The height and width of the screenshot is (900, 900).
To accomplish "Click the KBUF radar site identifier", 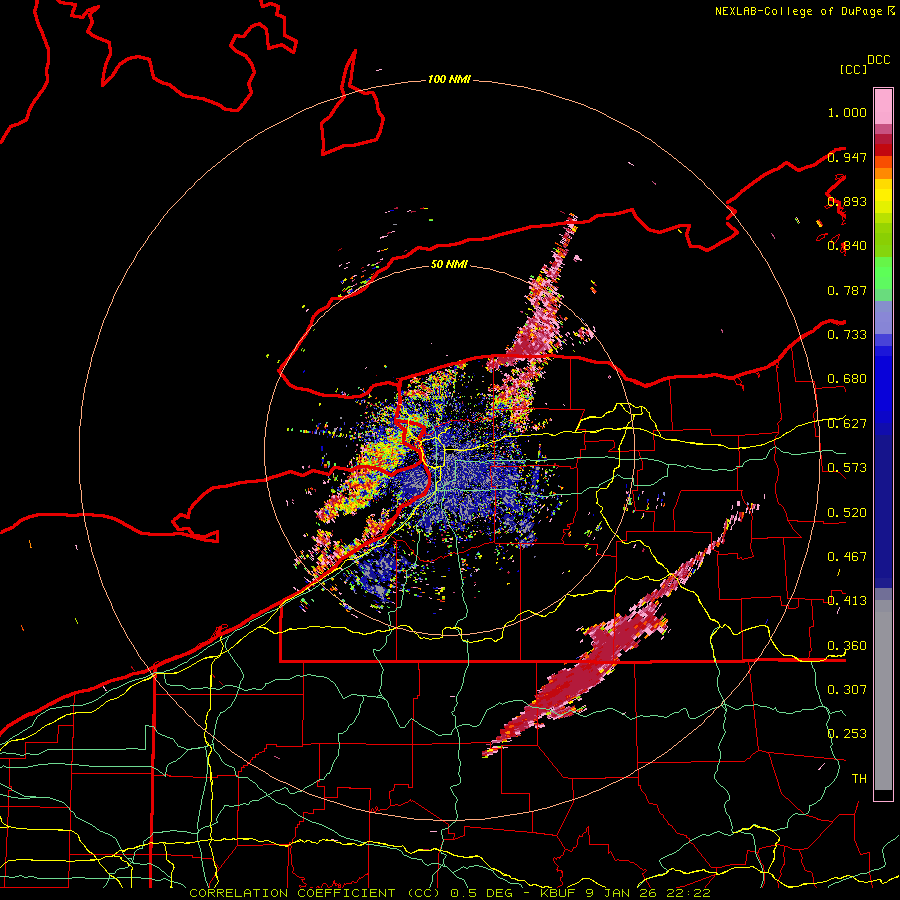I will coord(559,893).
